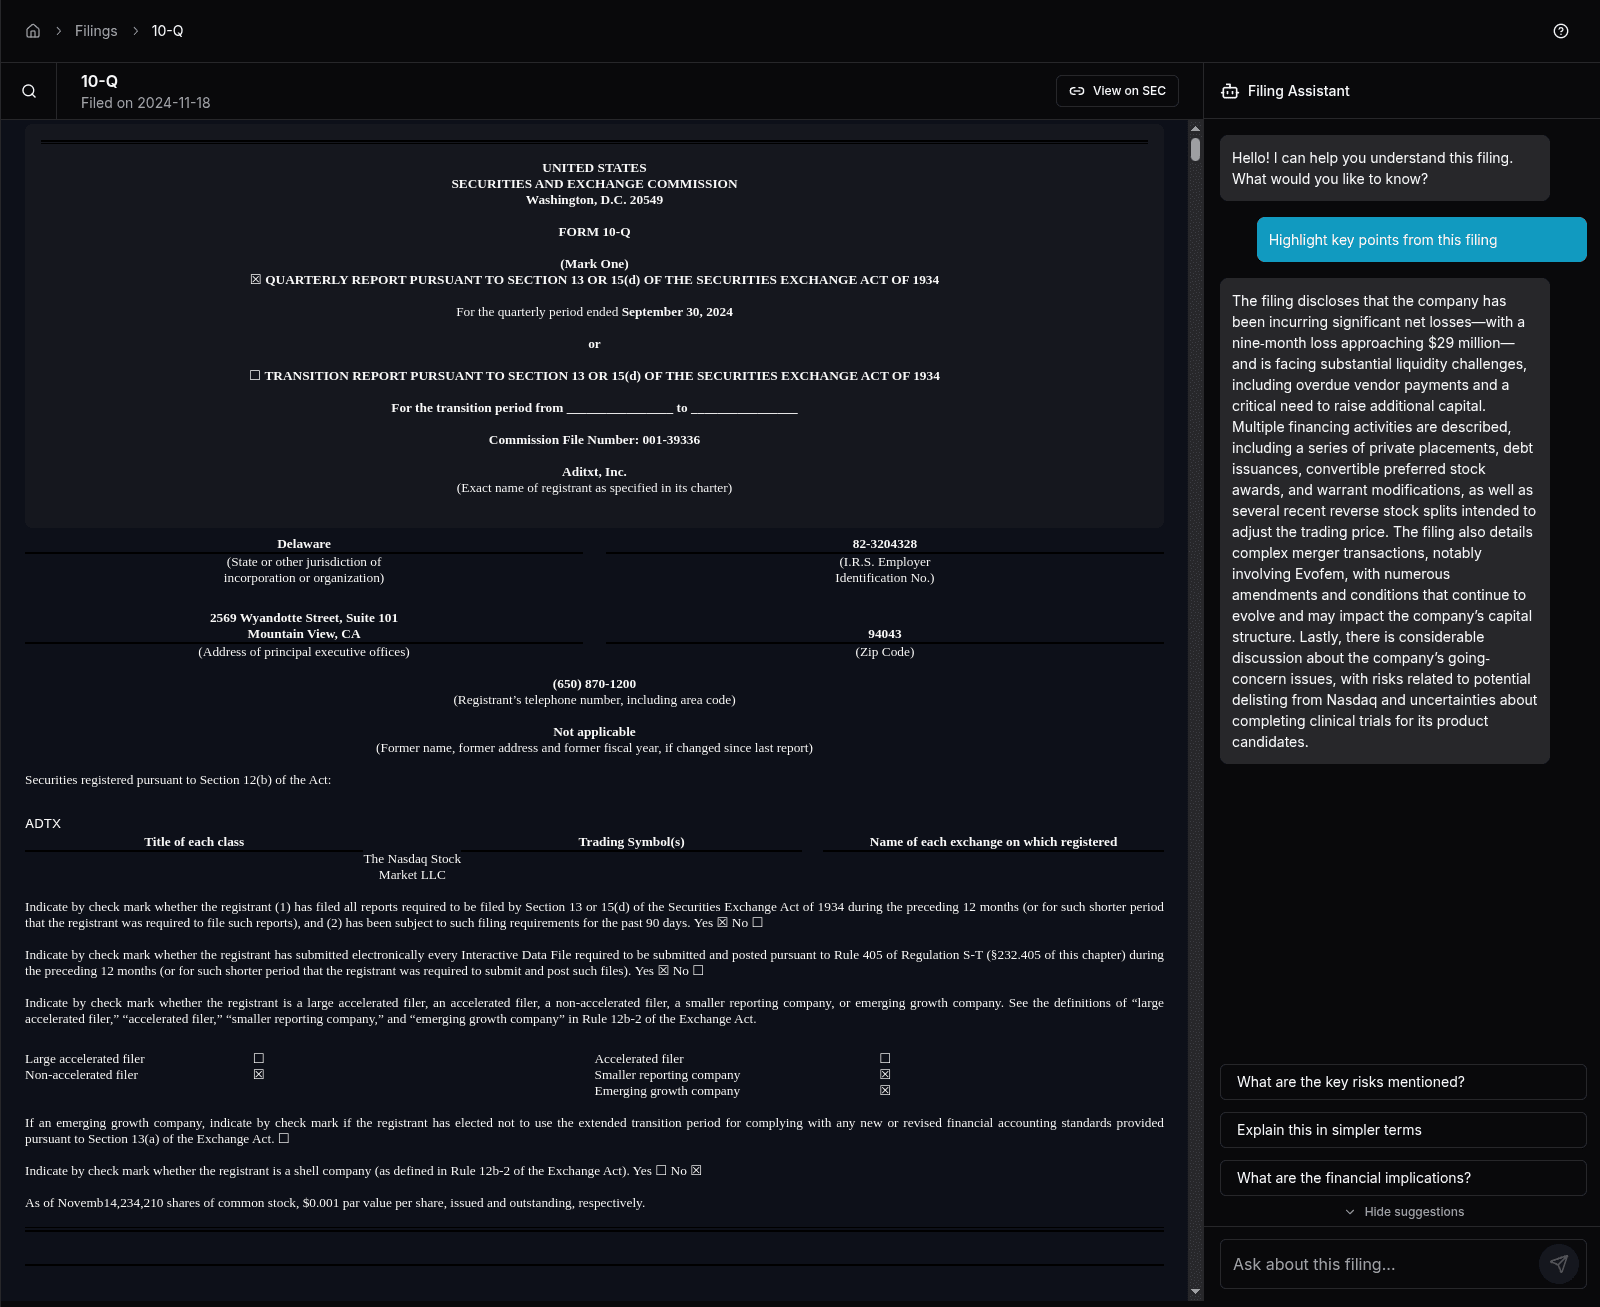This screenshot has width=1600, height=1307.
Task: Click the Quarterly Report checked box
Action: 256,280
